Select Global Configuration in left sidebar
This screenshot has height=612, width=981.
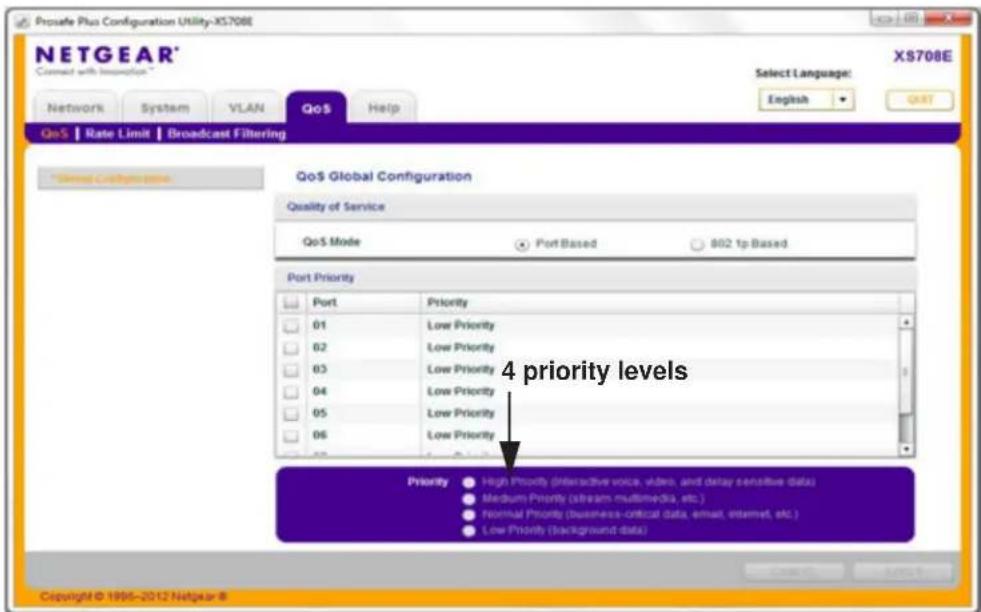pyautogui.click(x=150, y=178)
